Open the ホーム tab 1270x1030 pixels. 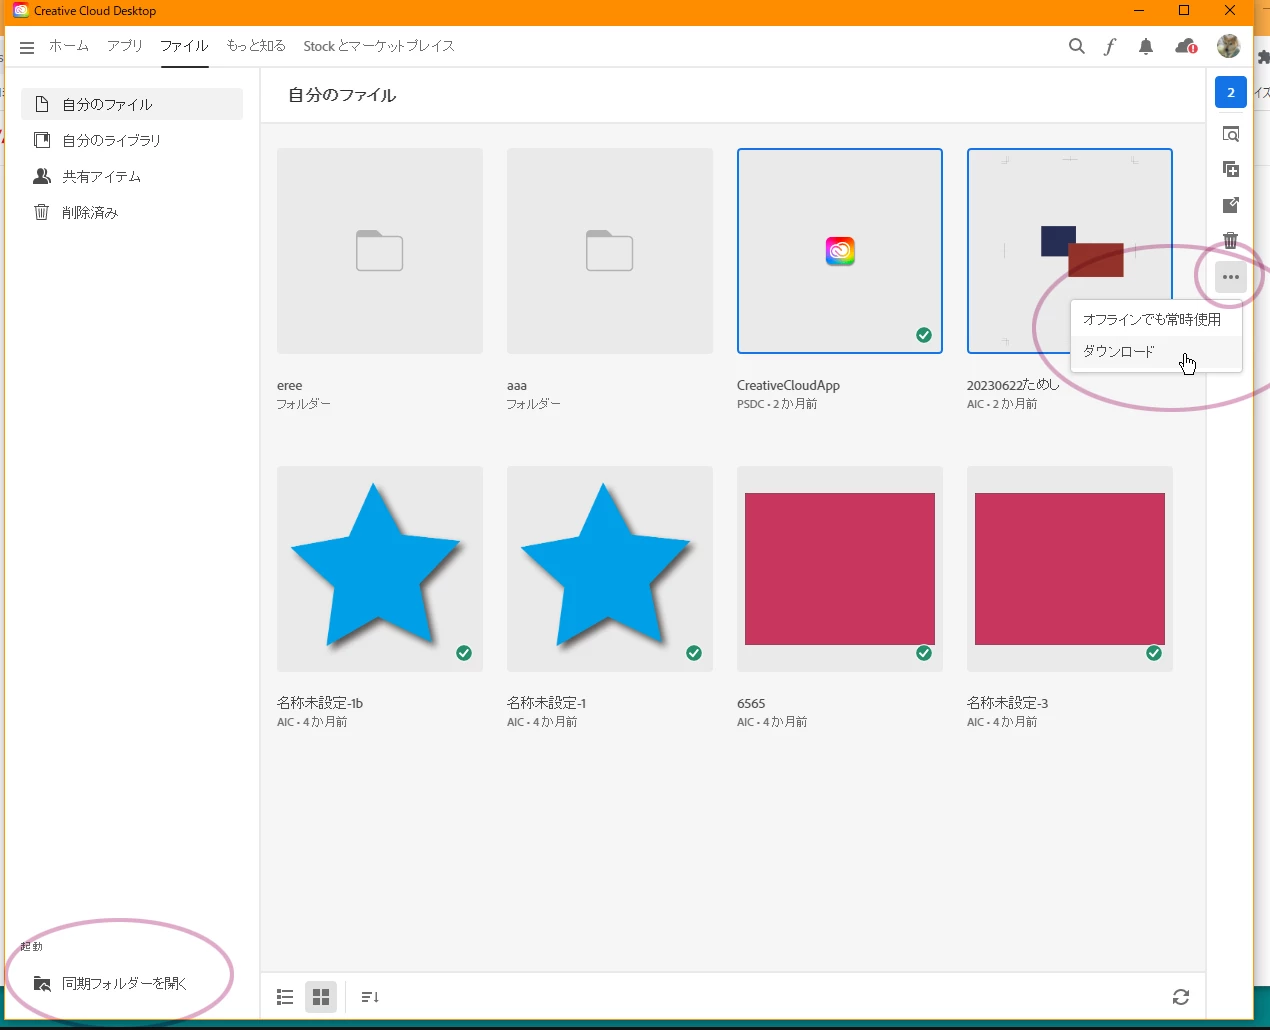69,46
